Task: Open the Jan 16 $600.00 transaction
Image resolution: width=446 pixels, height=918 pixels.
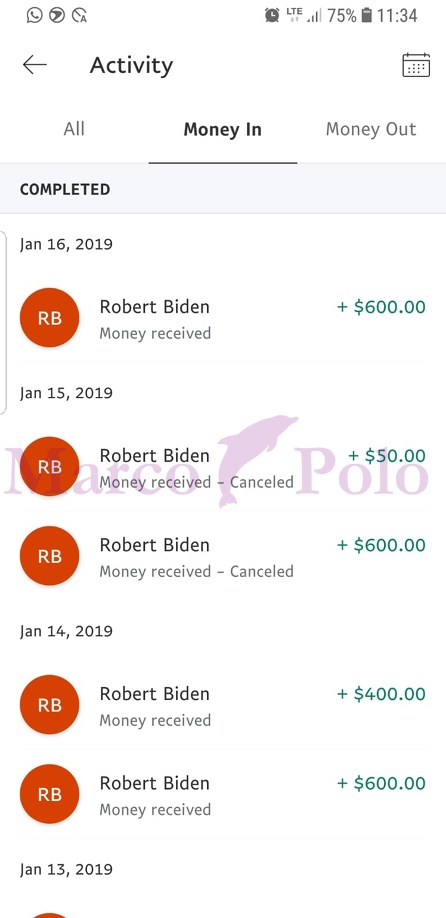Action: point(223,318)
